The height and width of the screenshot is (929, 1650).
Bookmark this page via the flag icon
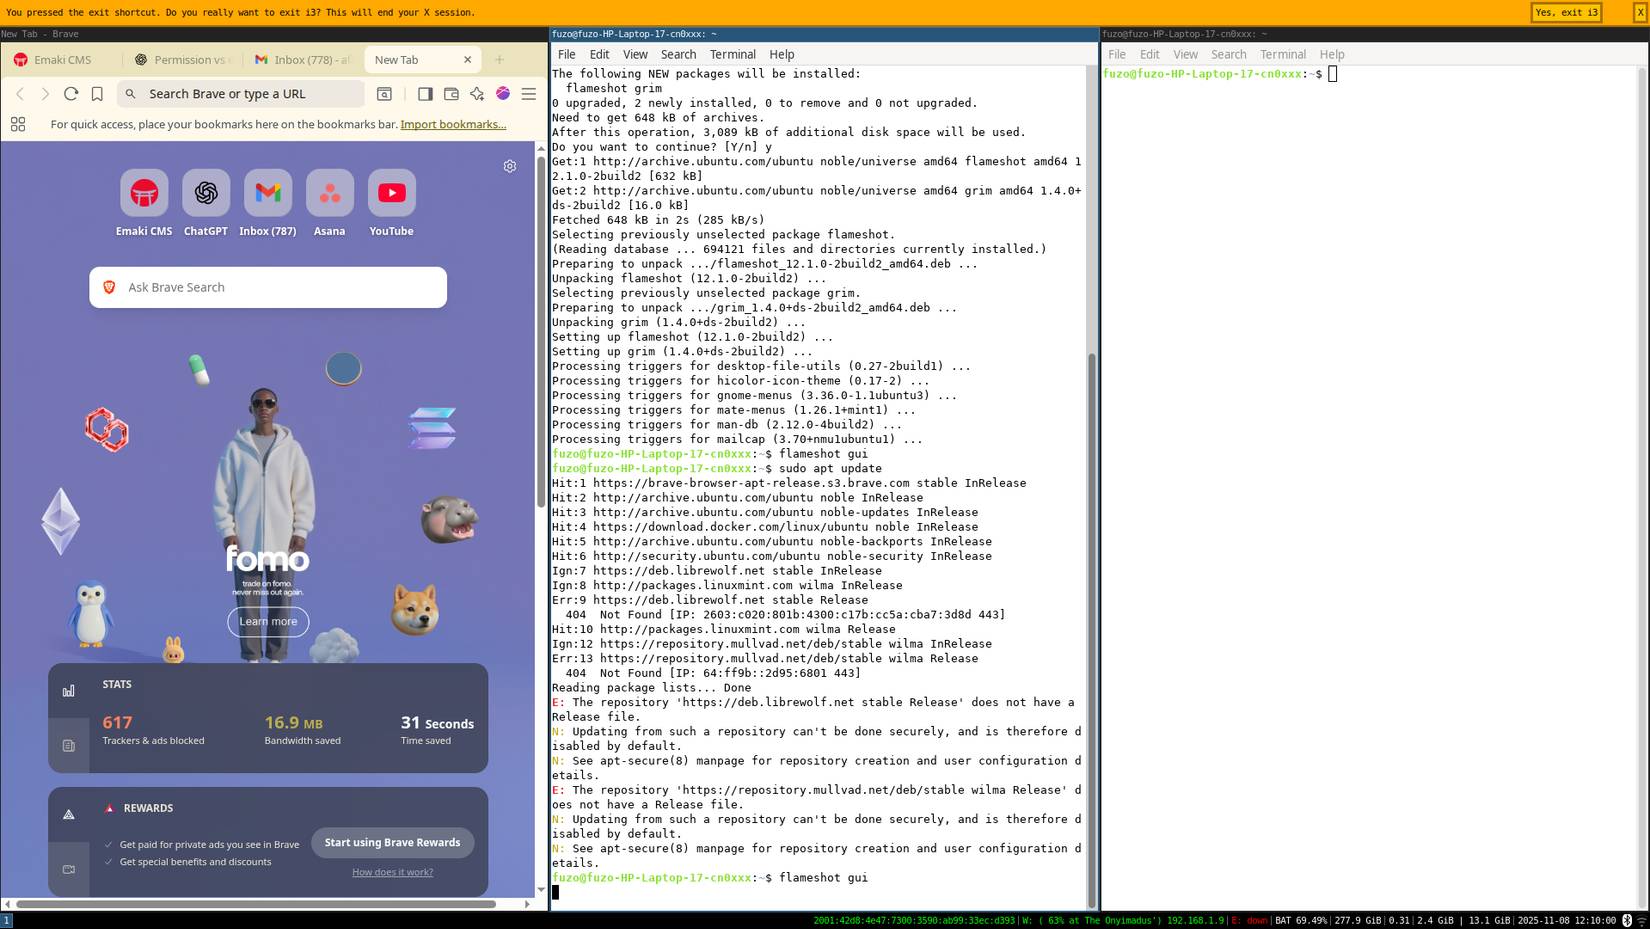(x=96, y=93)
